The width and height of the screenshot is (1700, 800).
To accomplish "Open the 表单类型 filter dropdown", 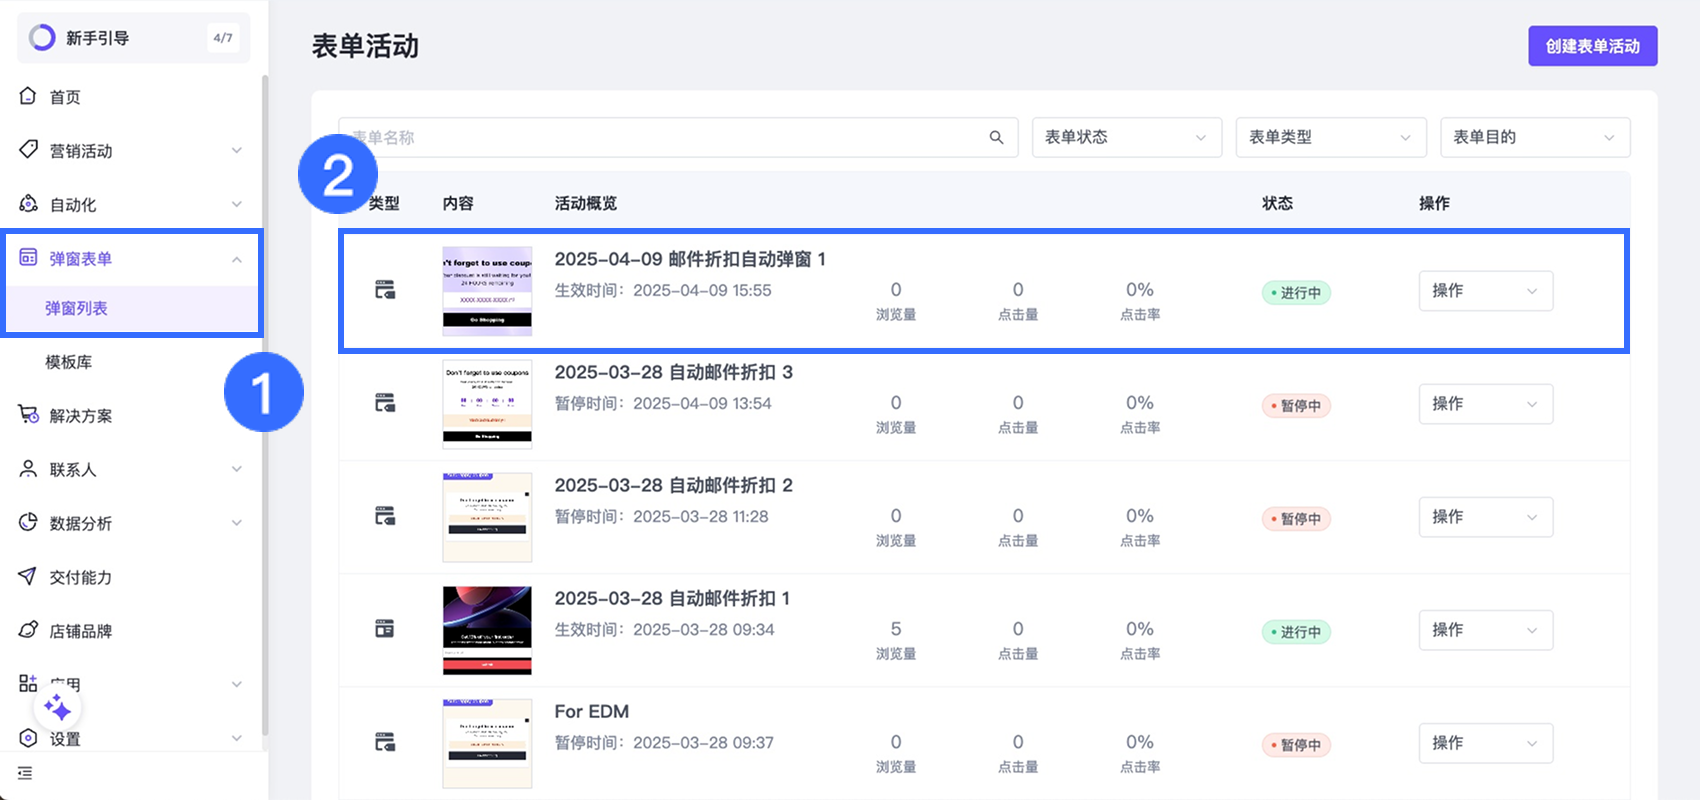I will pyautogui.click(x=1330, y=138).
